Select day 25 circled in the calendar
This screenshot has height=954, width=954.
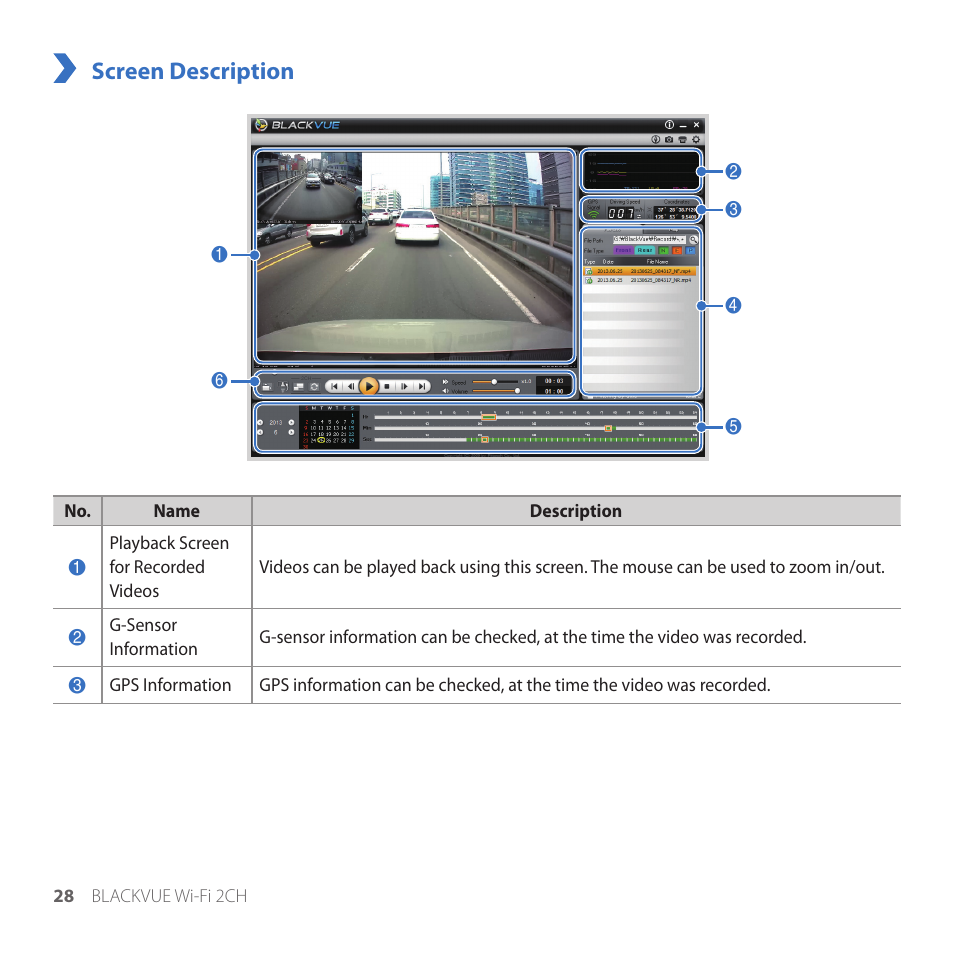tap(321, 440)
